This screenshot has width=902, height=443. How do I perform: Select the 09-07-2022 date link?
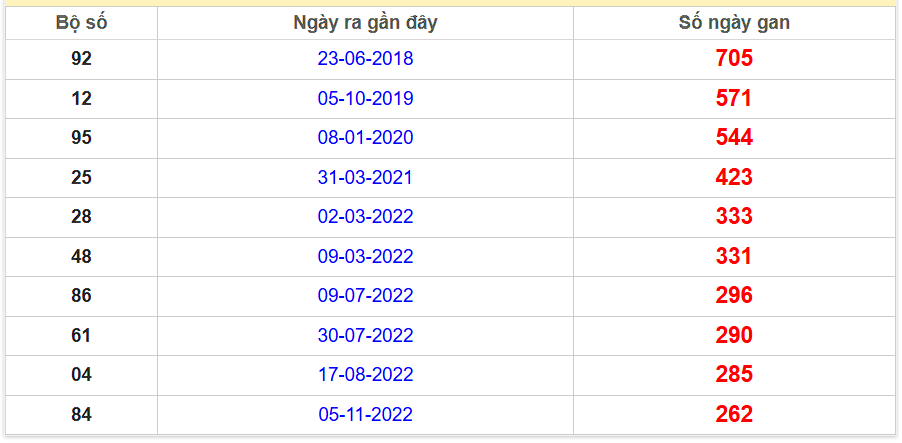tap(365, 296)
